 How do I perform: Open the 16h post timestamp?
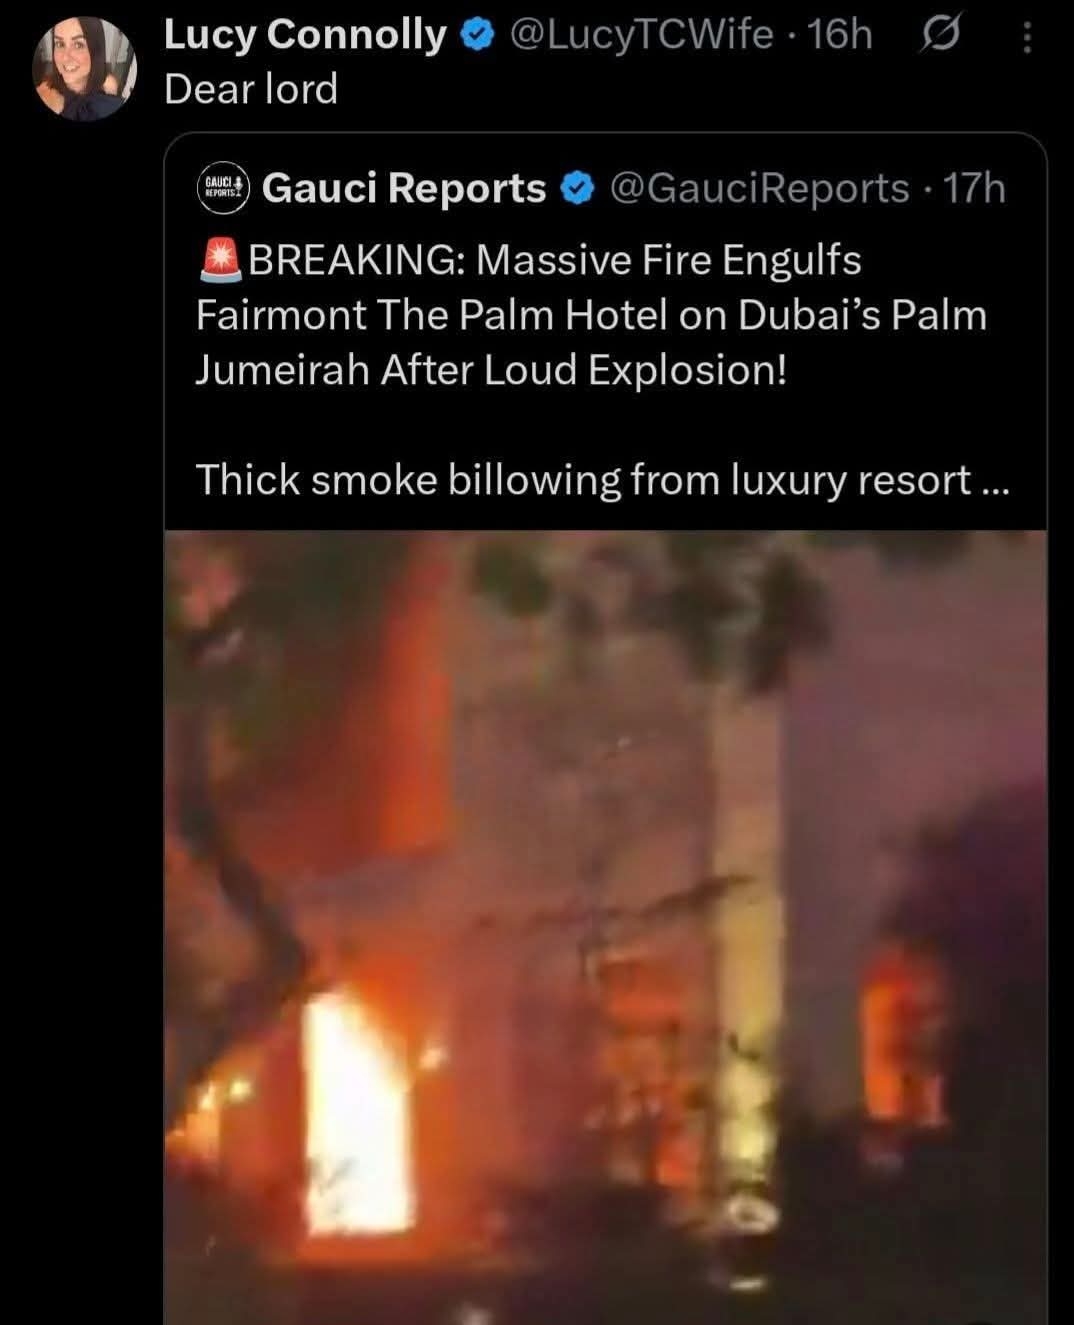(839, 35)
